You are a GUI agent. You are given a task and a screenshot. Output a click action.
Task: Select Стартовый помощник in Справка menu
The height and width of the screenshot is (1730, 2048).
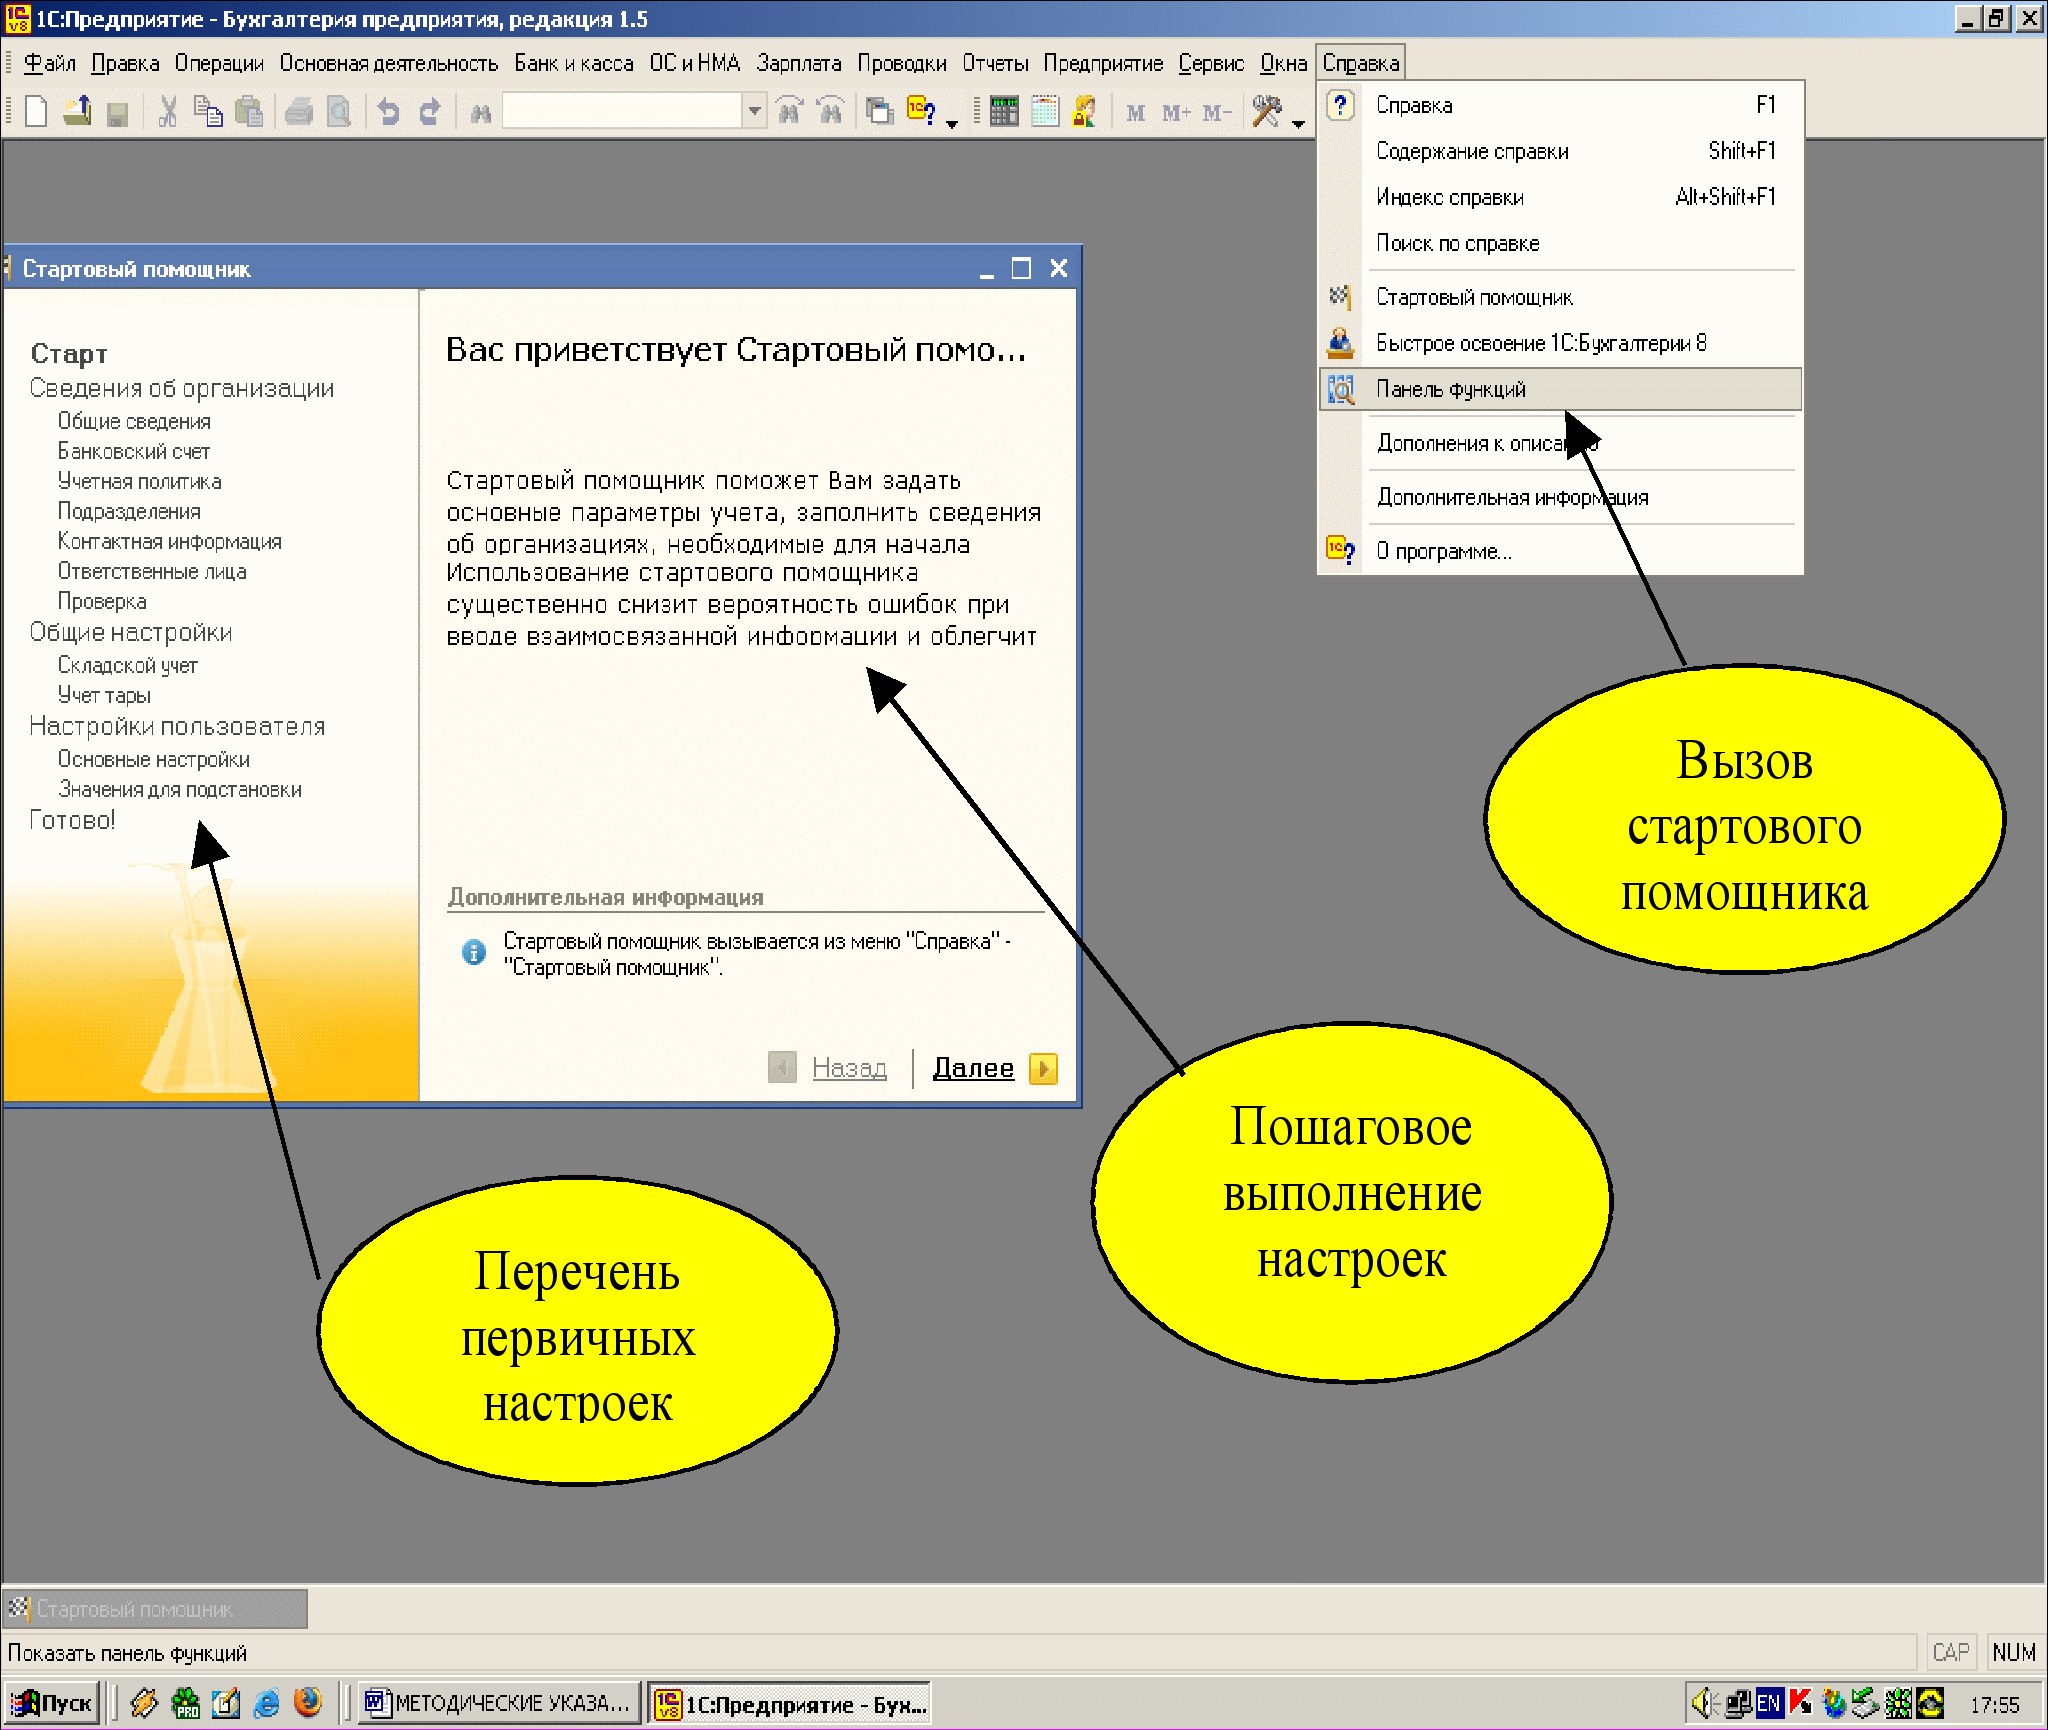click(1561, 297)
